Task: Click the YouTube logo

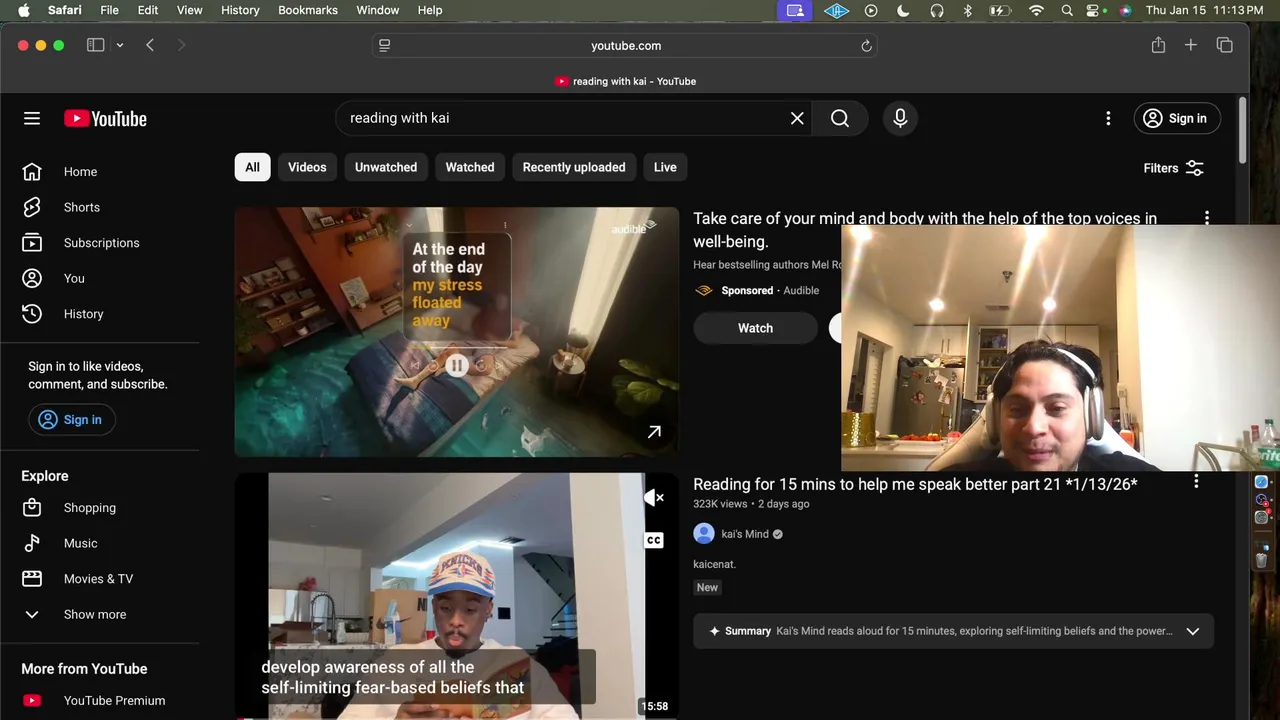Action: coord(105,118)
